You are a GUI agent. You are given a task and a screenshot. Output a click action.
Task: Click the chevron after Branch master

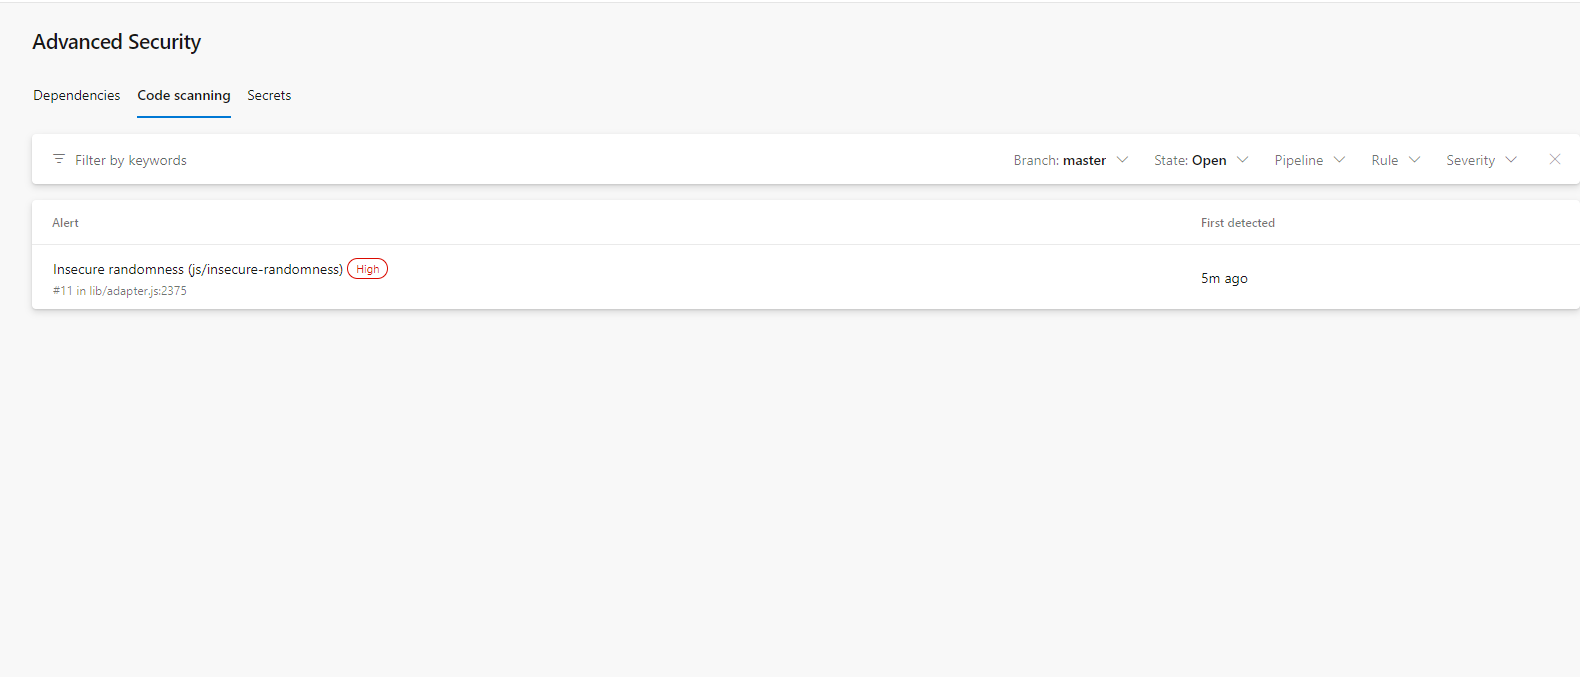(x=1122, y=160)
